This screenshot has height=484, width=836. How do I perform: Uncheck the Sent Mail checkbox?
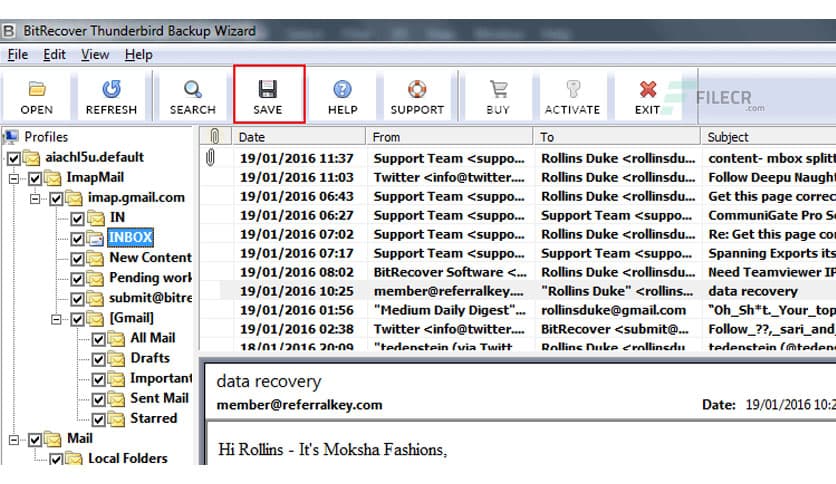click(x=99, y=400)
